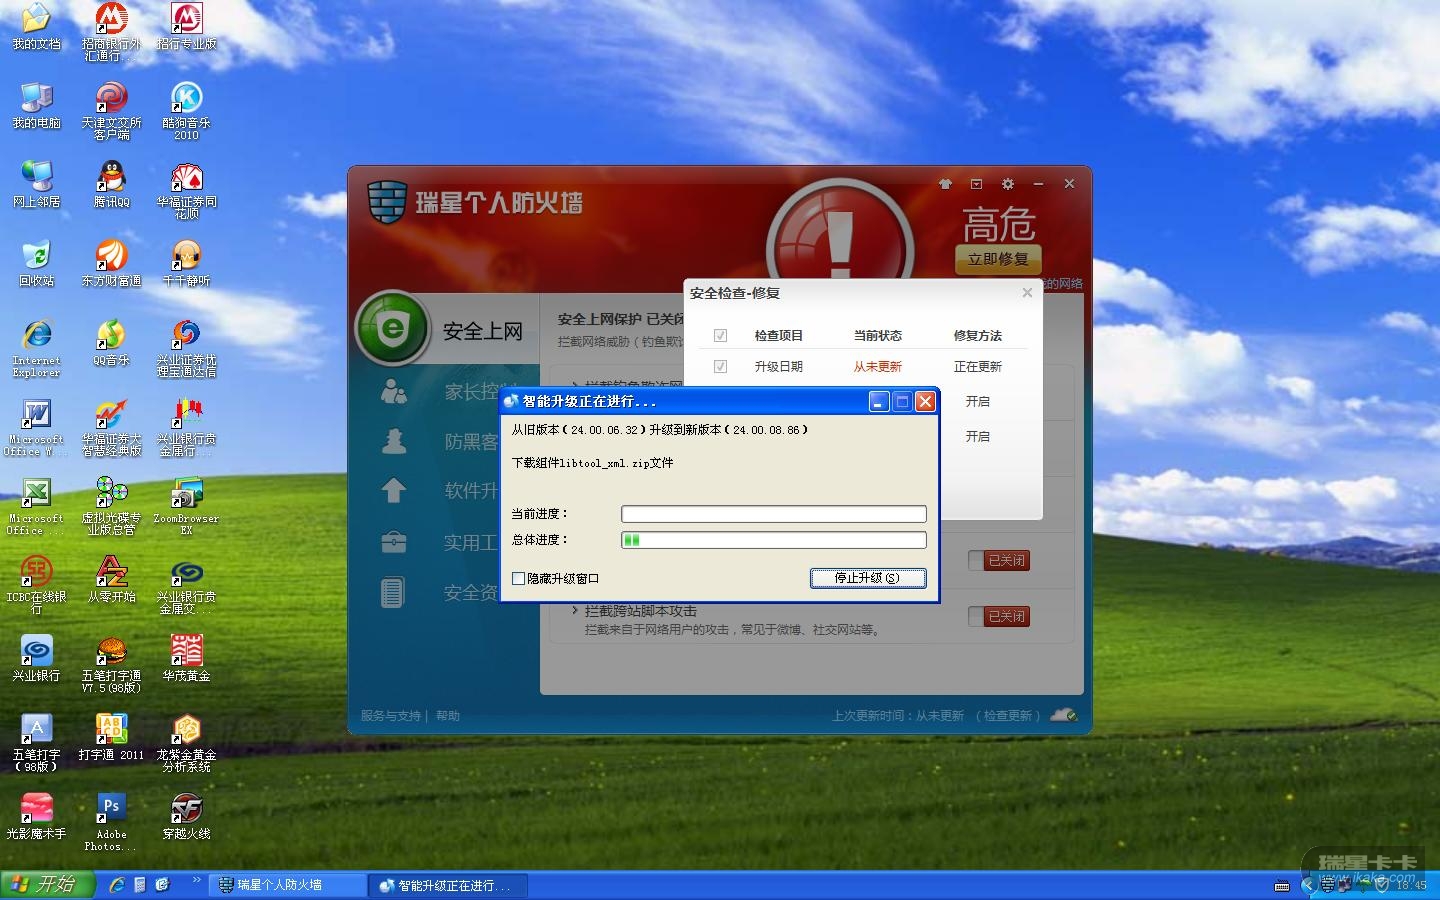1440x900 pixels.
Task: Expand hidden system tray icons arrow
Action: click(1307, 885)
